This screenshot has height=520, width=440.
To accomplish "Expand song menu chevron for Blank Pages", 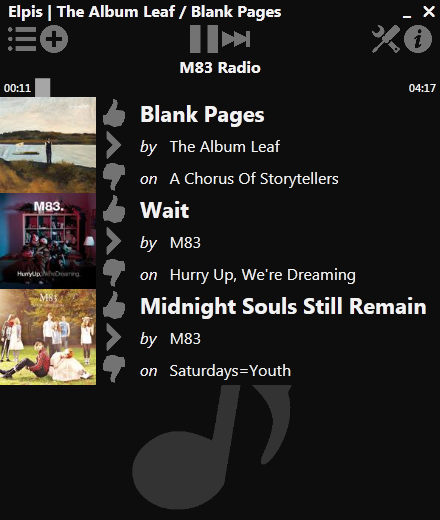I will [x=114, y=145].
